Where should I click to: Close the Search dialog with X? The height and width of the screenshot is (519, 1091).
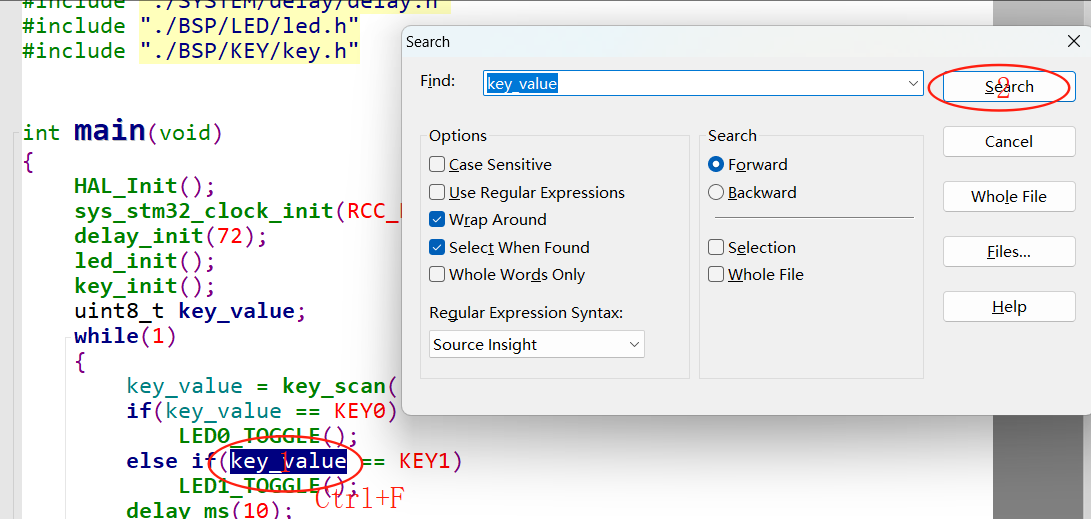1074,42
